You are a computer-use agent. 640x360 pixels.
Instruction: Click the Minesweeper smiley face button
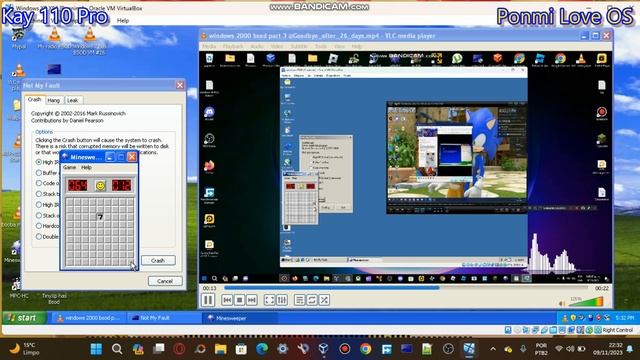point(100,186)
